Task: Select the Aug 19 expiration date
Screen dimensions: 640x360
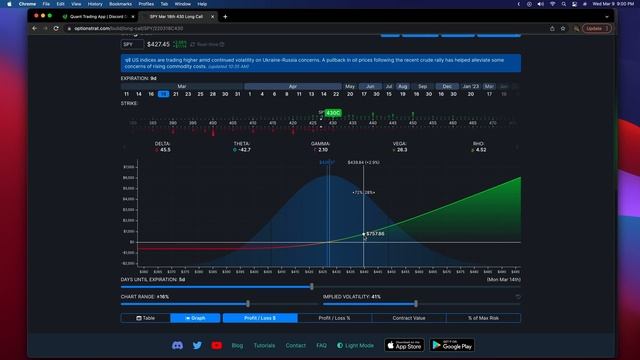Action: (402, 94)
